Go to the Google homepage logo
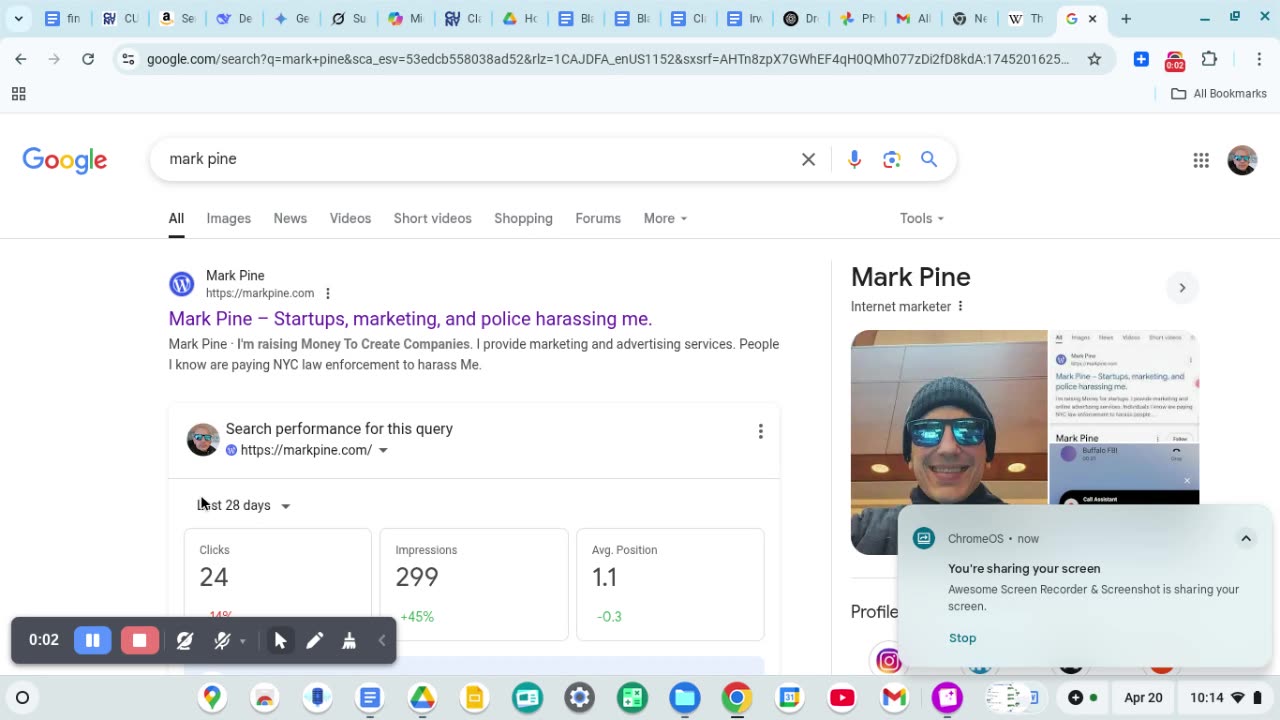1280x720 pixels. point(65,160)
